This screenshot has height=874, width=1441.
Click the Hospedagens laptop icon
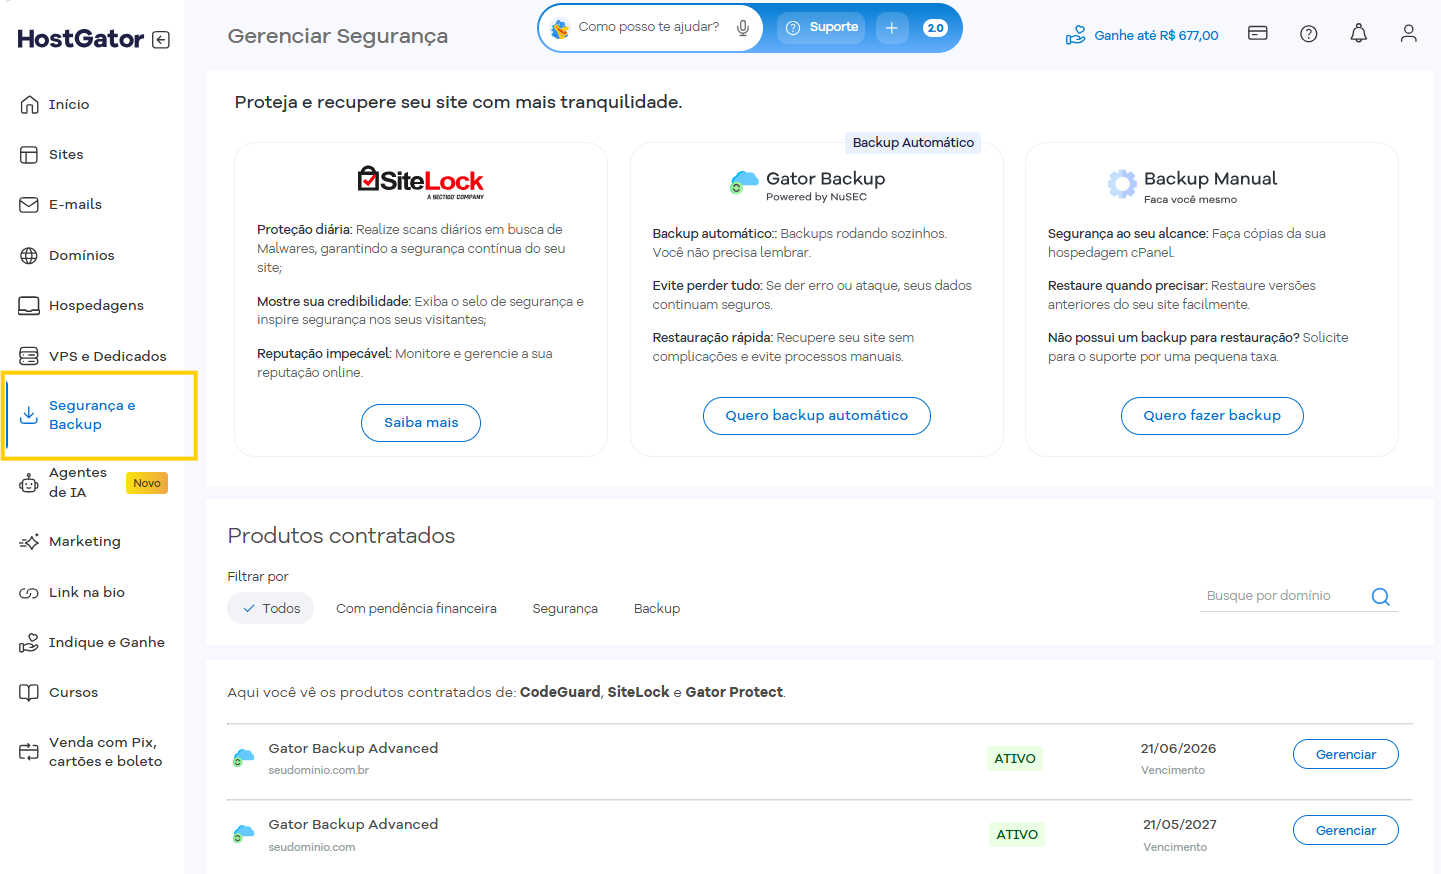tap(29, 305)
